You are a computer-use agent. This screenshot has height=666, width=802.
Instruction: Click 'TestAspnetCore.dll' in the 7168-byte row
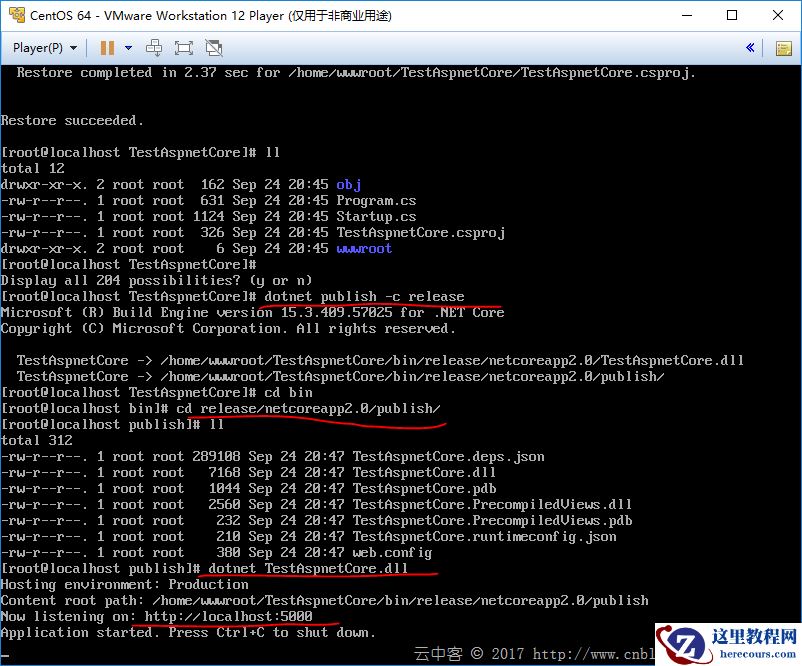[424, 472]
